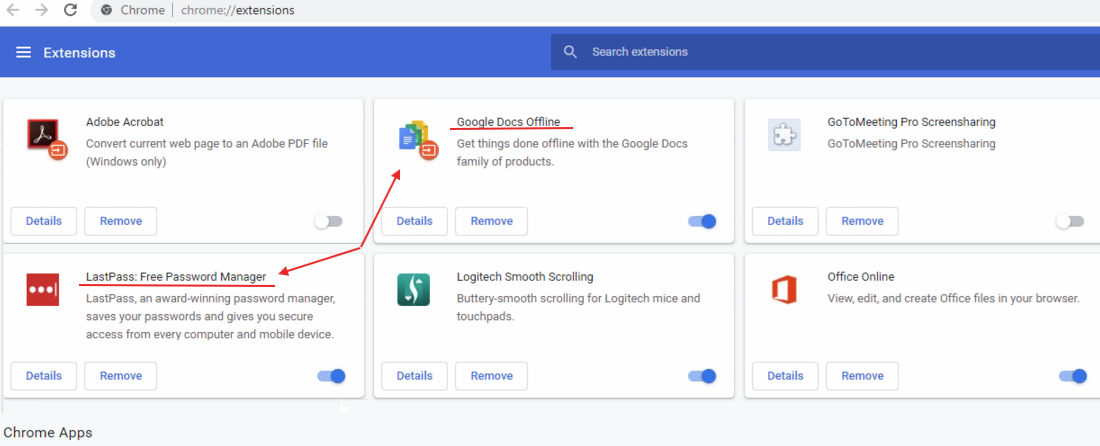Open the Extensions hamburger menu
The width and height of the screenshot is (1100, 446).
pyautogui.click(x=24, y=53)
